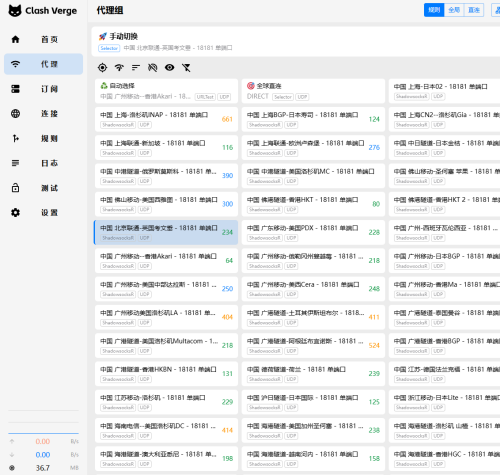Click the Clash Verge cat logo
The height and width of the screenshot is (475, 500).
click(x=15, y=11)
